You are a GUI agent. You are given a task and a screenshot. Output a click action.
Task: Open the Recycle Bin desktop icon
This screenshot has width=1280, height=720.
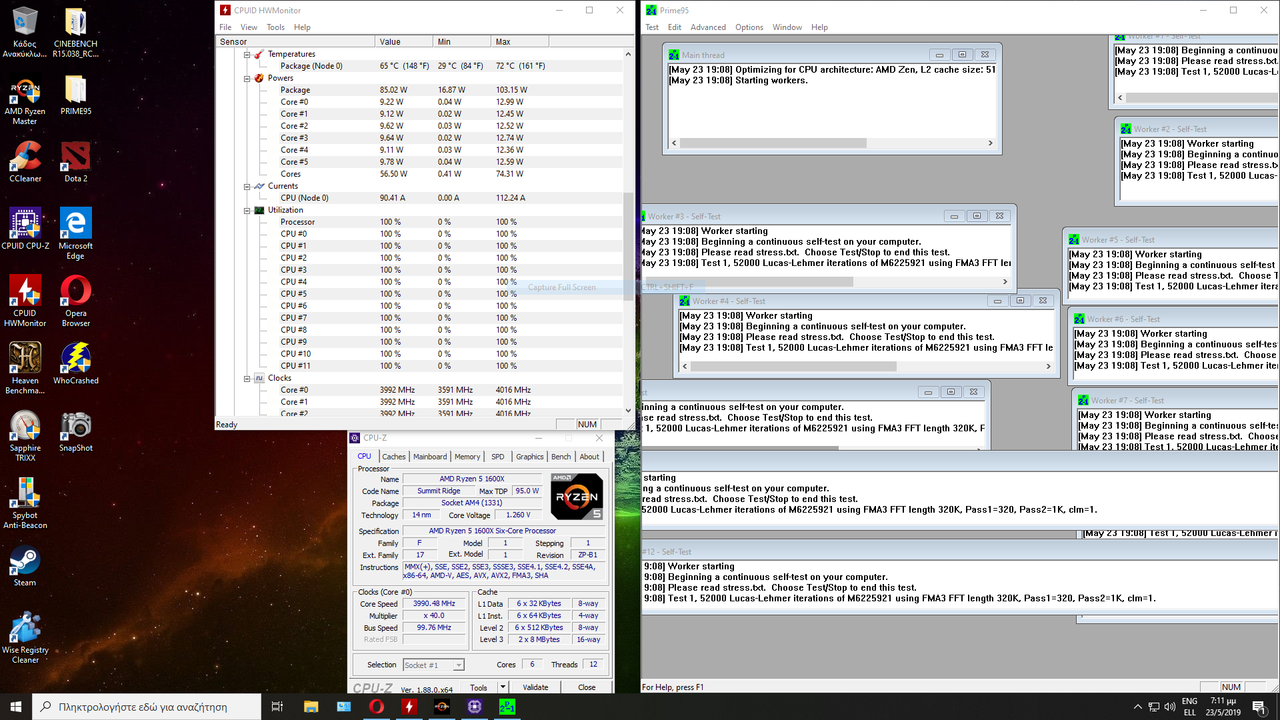point(25,33)
